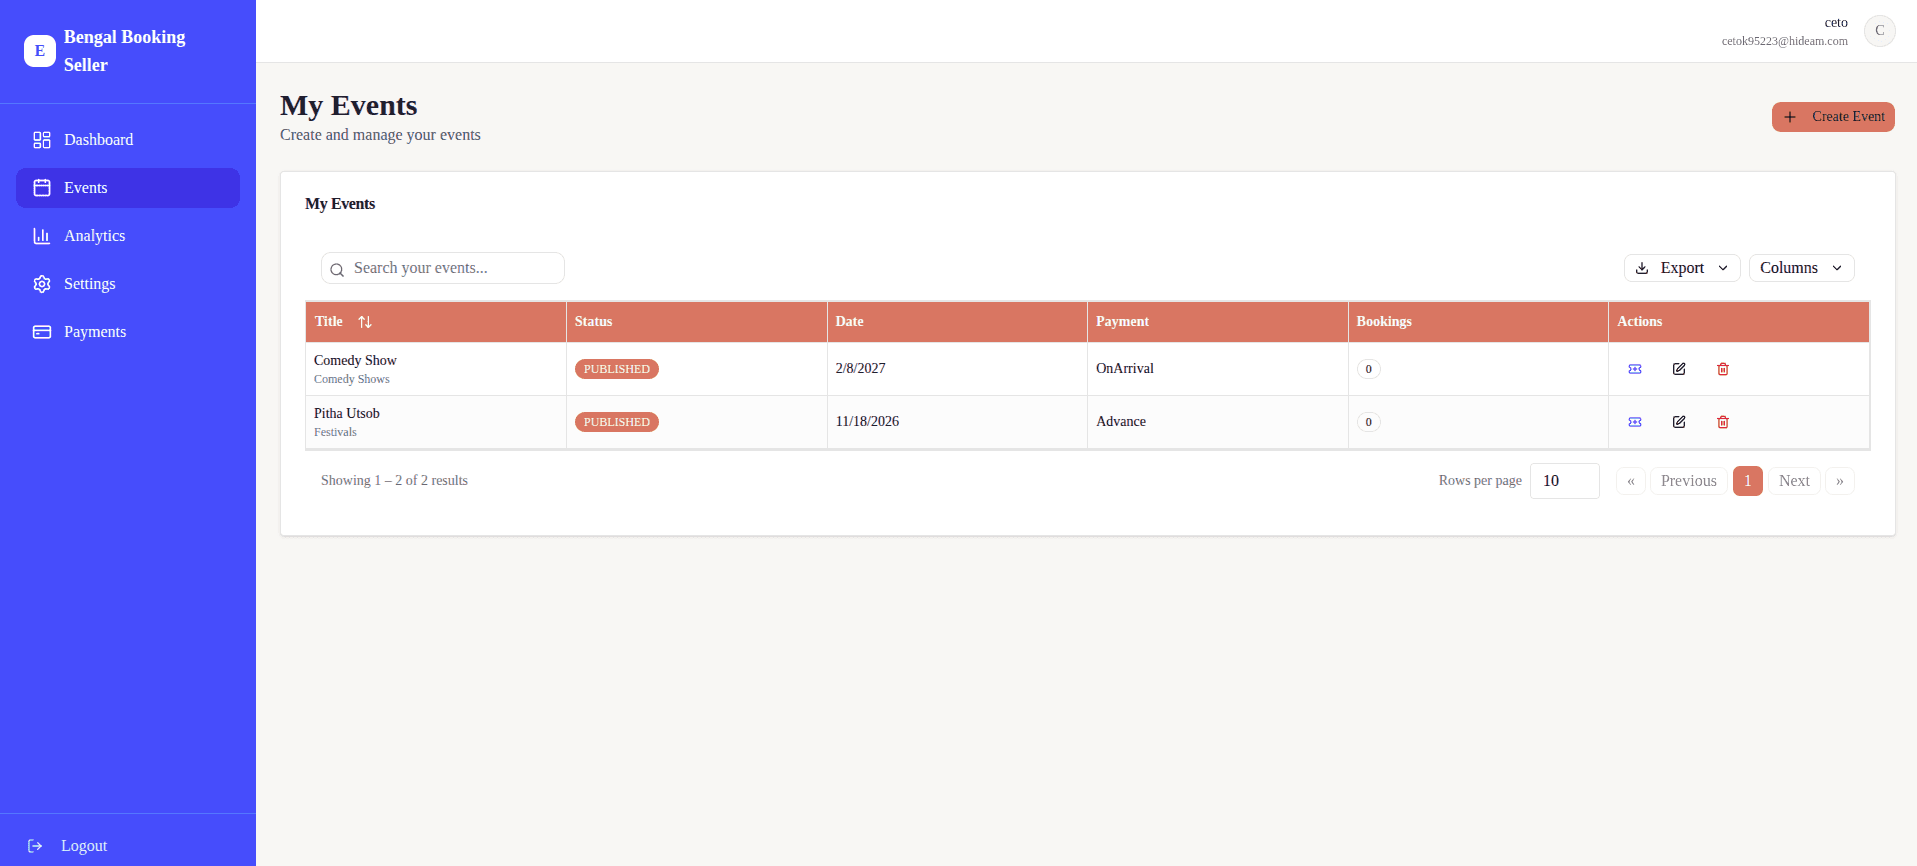Click the Rows per page field
The width and height of the screenshot is (1917, 866).
point(1564,481)
